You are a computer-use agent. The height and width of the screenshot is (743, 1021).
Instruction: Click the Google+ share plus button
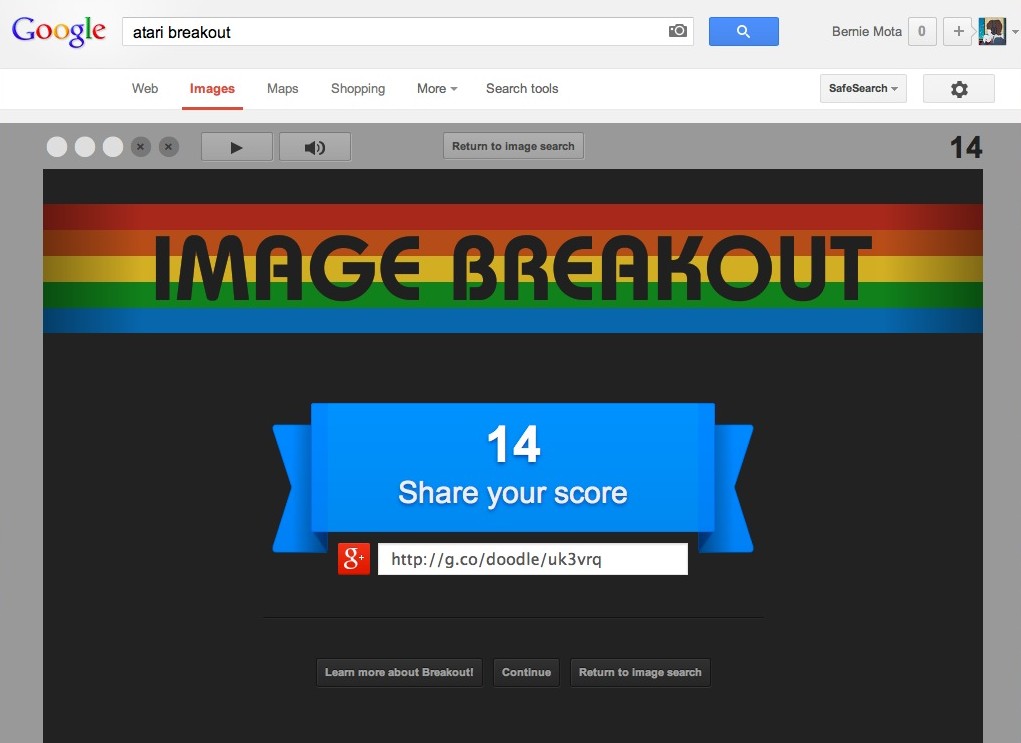coord(958,31)
